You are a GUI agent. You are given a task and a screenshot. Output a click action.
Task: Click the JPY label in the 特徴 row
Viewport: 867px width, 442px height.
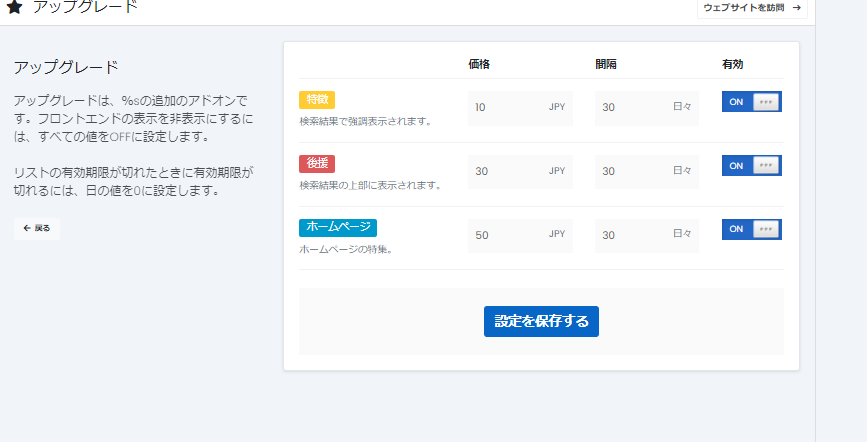(556, 107)
